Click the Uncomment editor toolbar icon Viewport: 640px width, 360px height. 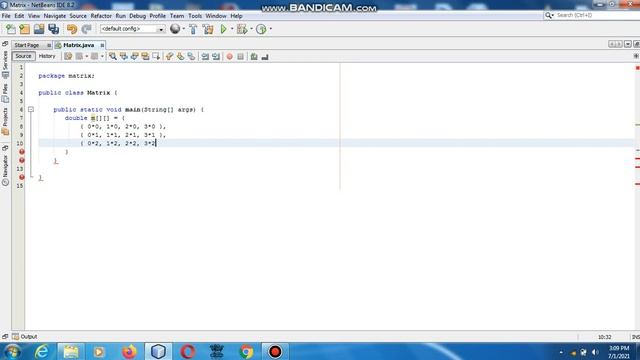pos(265,57)
